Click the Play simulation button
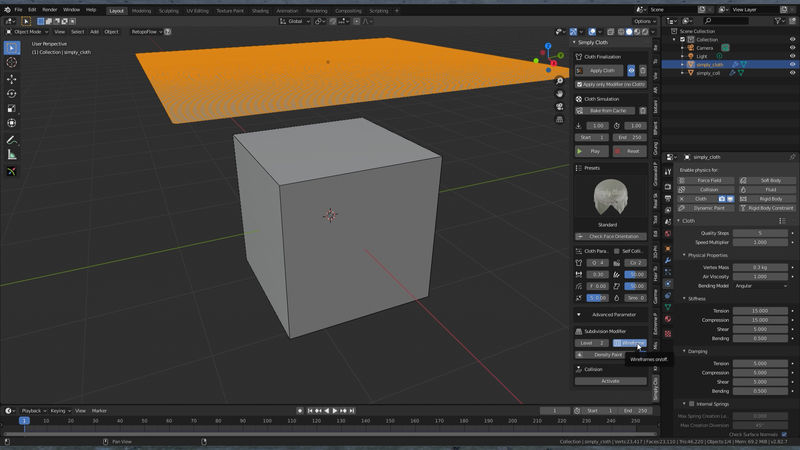This screenshot has width=800, height=450. [592, 151]
